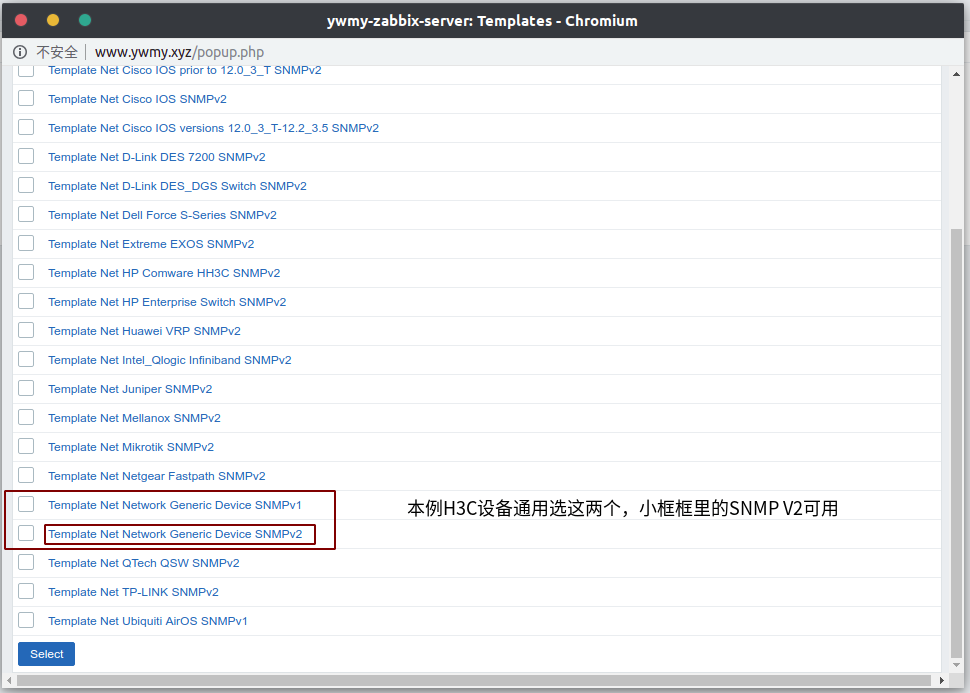Screen dimensions: 970x693
Task: Tick the Dell Force S-Series SNMPv2 checkbox
Action: pos(26,215)
